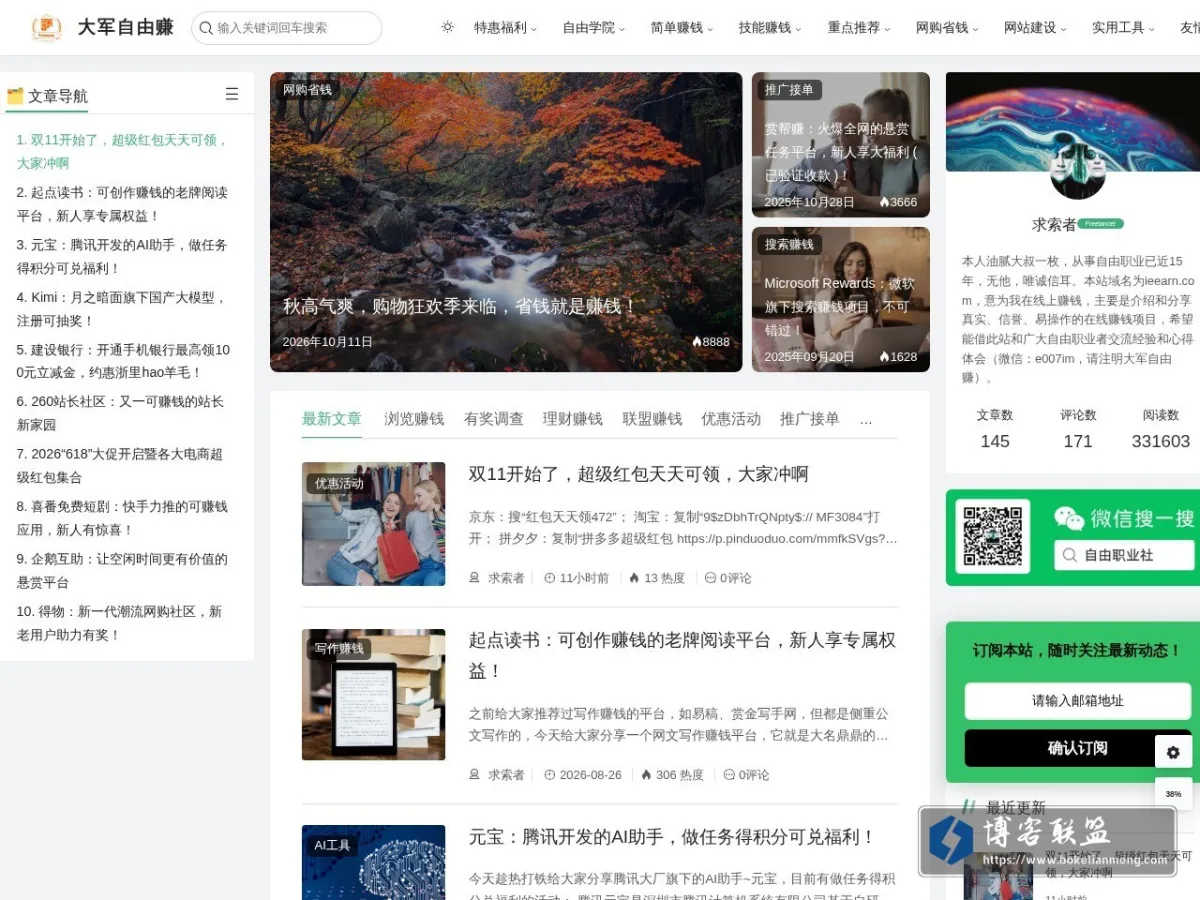This screenshot has width=1200, height=900.
Task: Open the 起点读书 book stack thumbnail
Action: pyautogui.click(x=374, y=694)
